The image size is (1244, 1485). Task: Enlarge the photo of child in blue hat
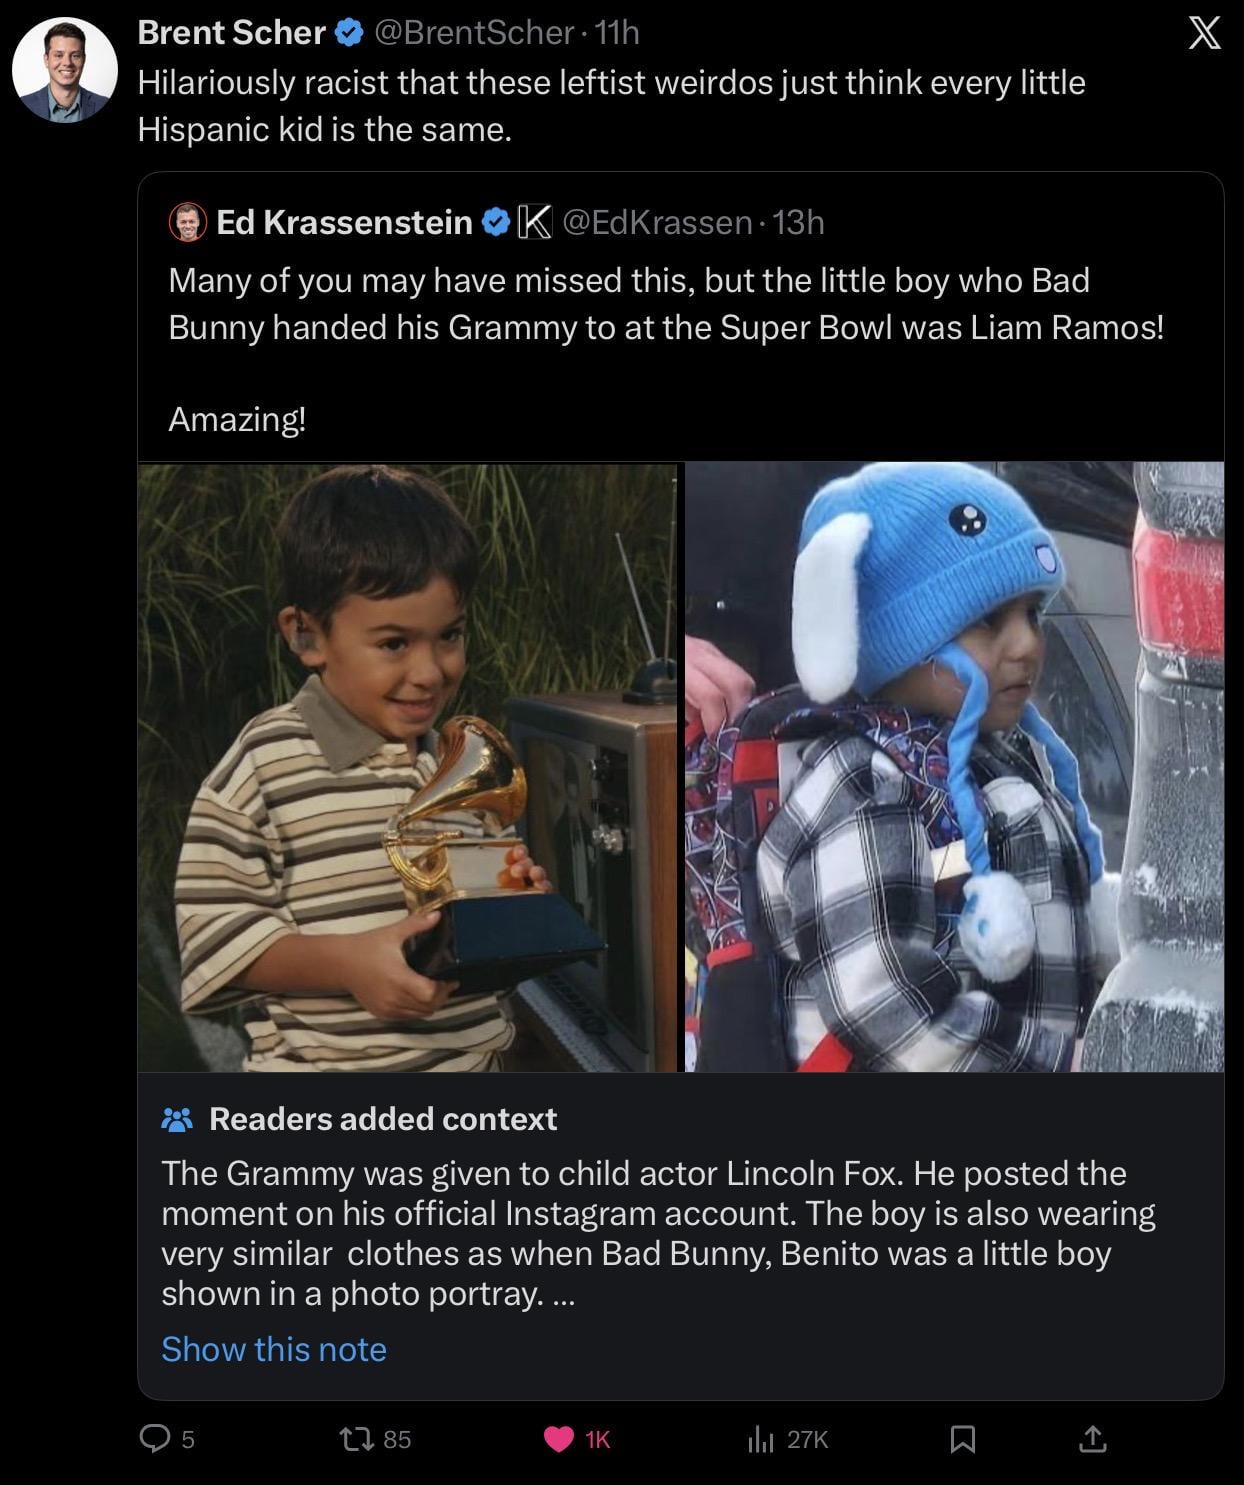click(x=954, y=767)
